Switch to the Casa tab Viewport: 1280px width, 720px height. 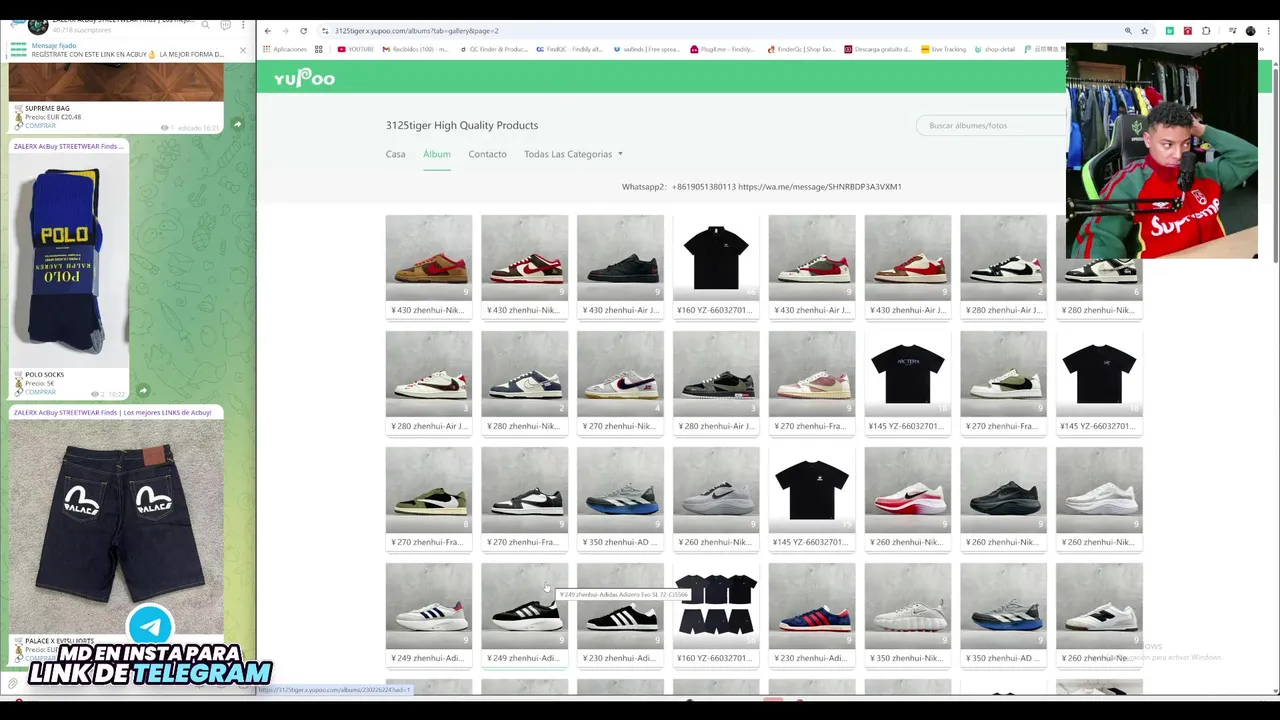pyautogui.click(x=396, y=154)
